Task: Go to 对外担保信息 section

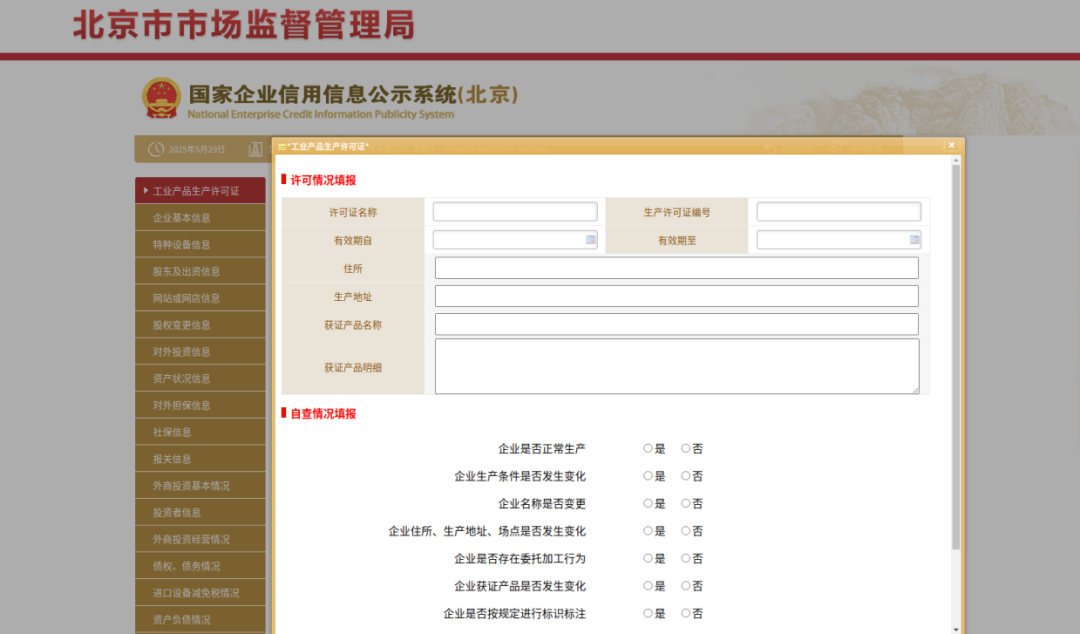Action: click(x=200, y=406)
